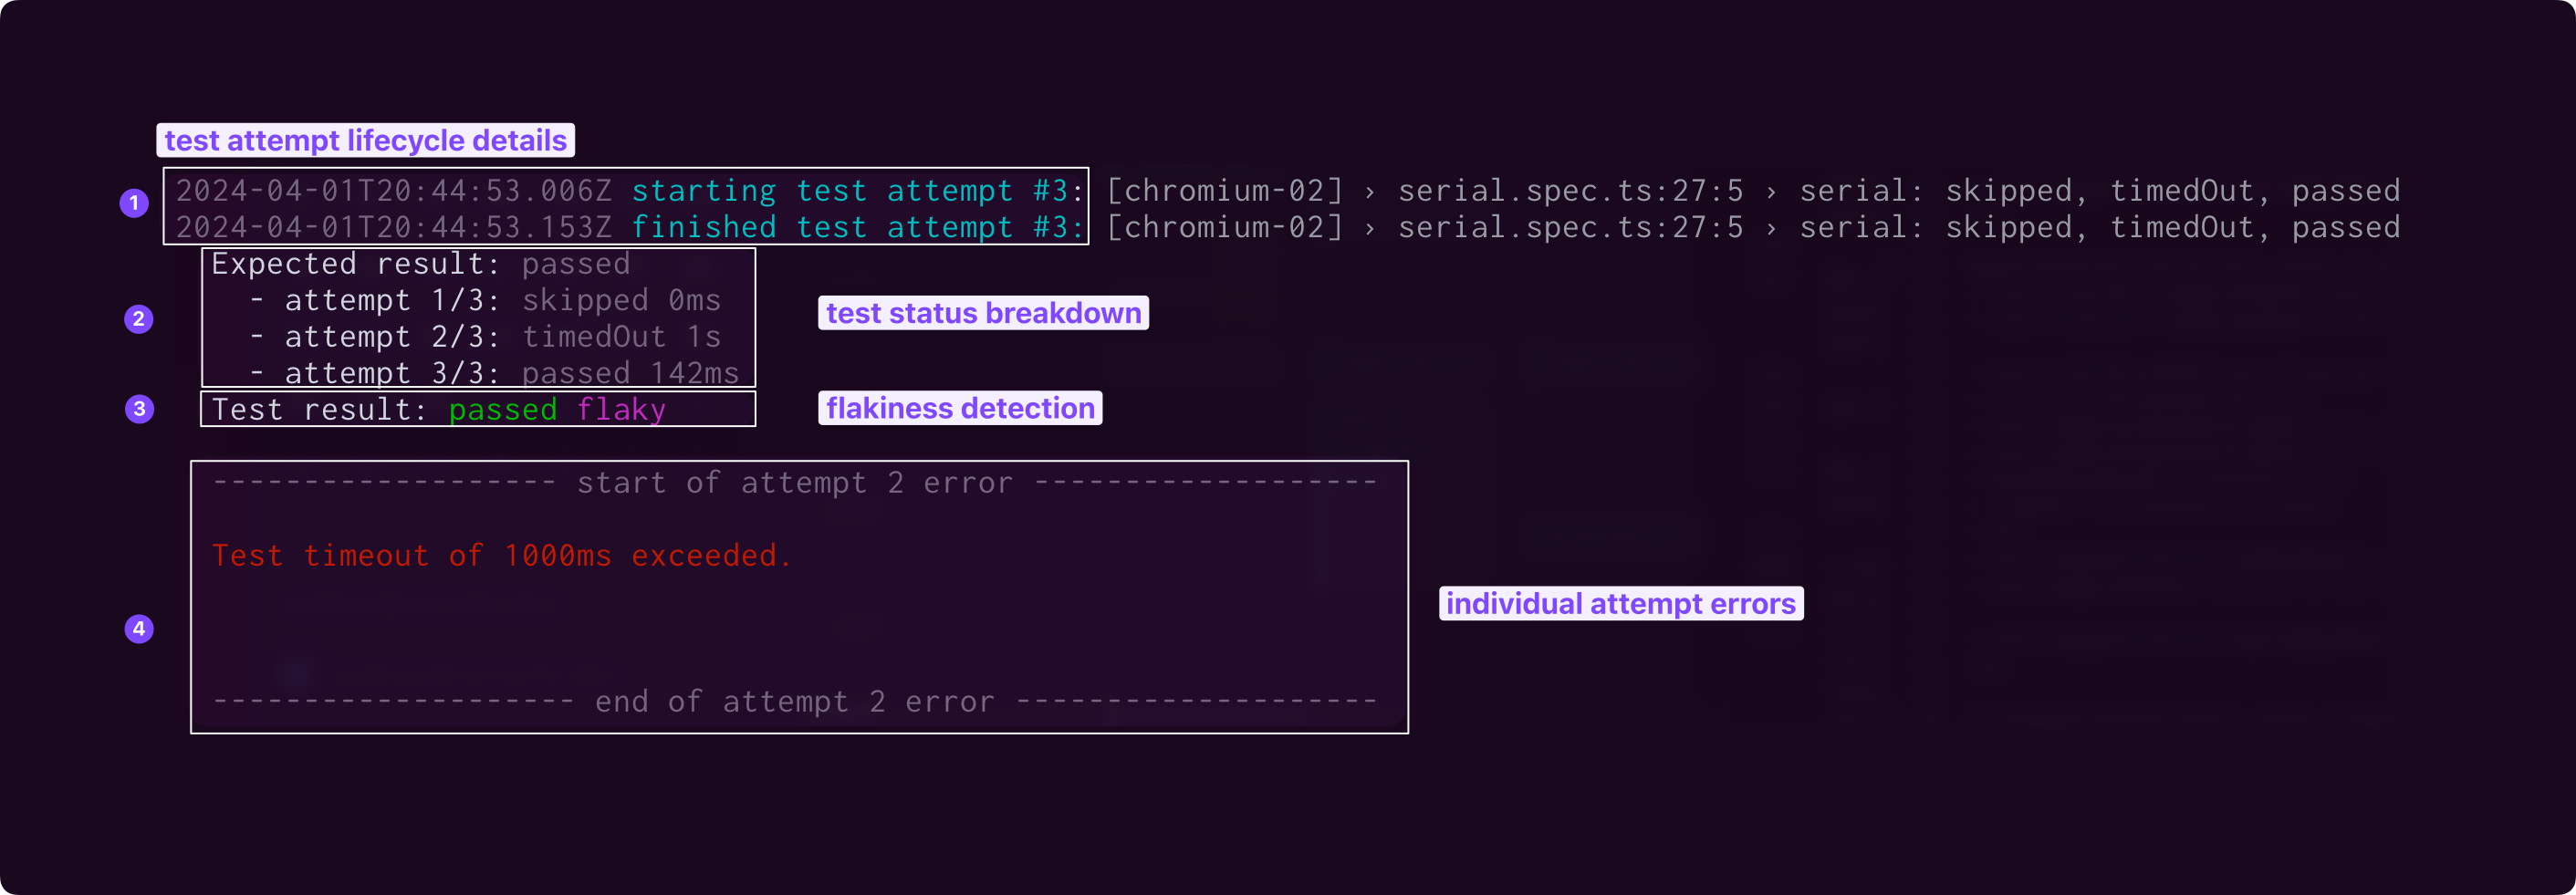The image size is (2576, 895).
Task: Select the 'test attempt lifecycle details' label
Action: (x=365, y=140)
